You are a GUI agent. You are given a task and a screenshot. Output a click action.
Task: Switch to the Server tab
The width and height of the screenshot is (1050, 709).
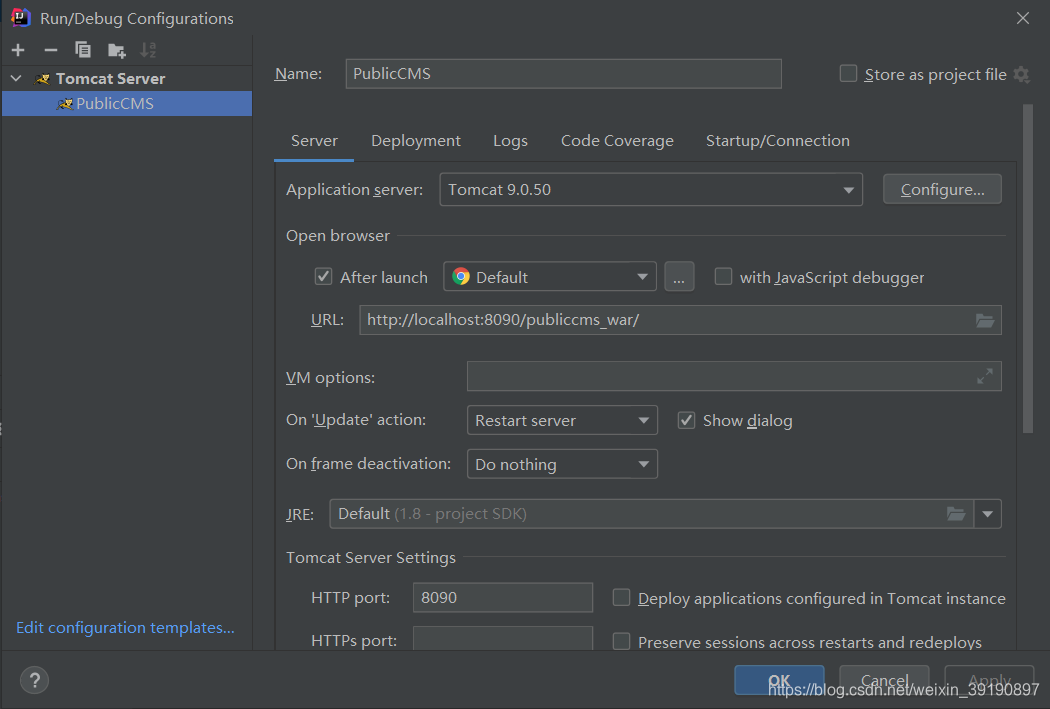(x=314, y=141)
